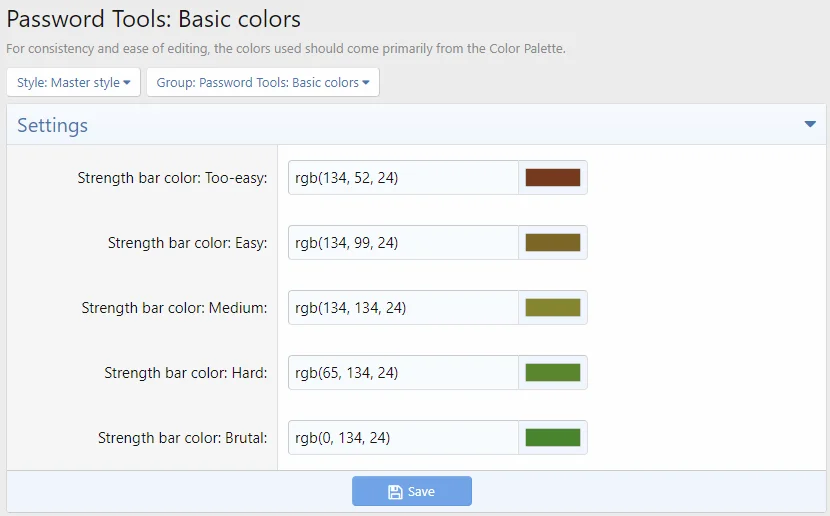The height and width of the screenshot is (516, 830).
Task: Click the Settings section header title
Action: coord(53,126)
